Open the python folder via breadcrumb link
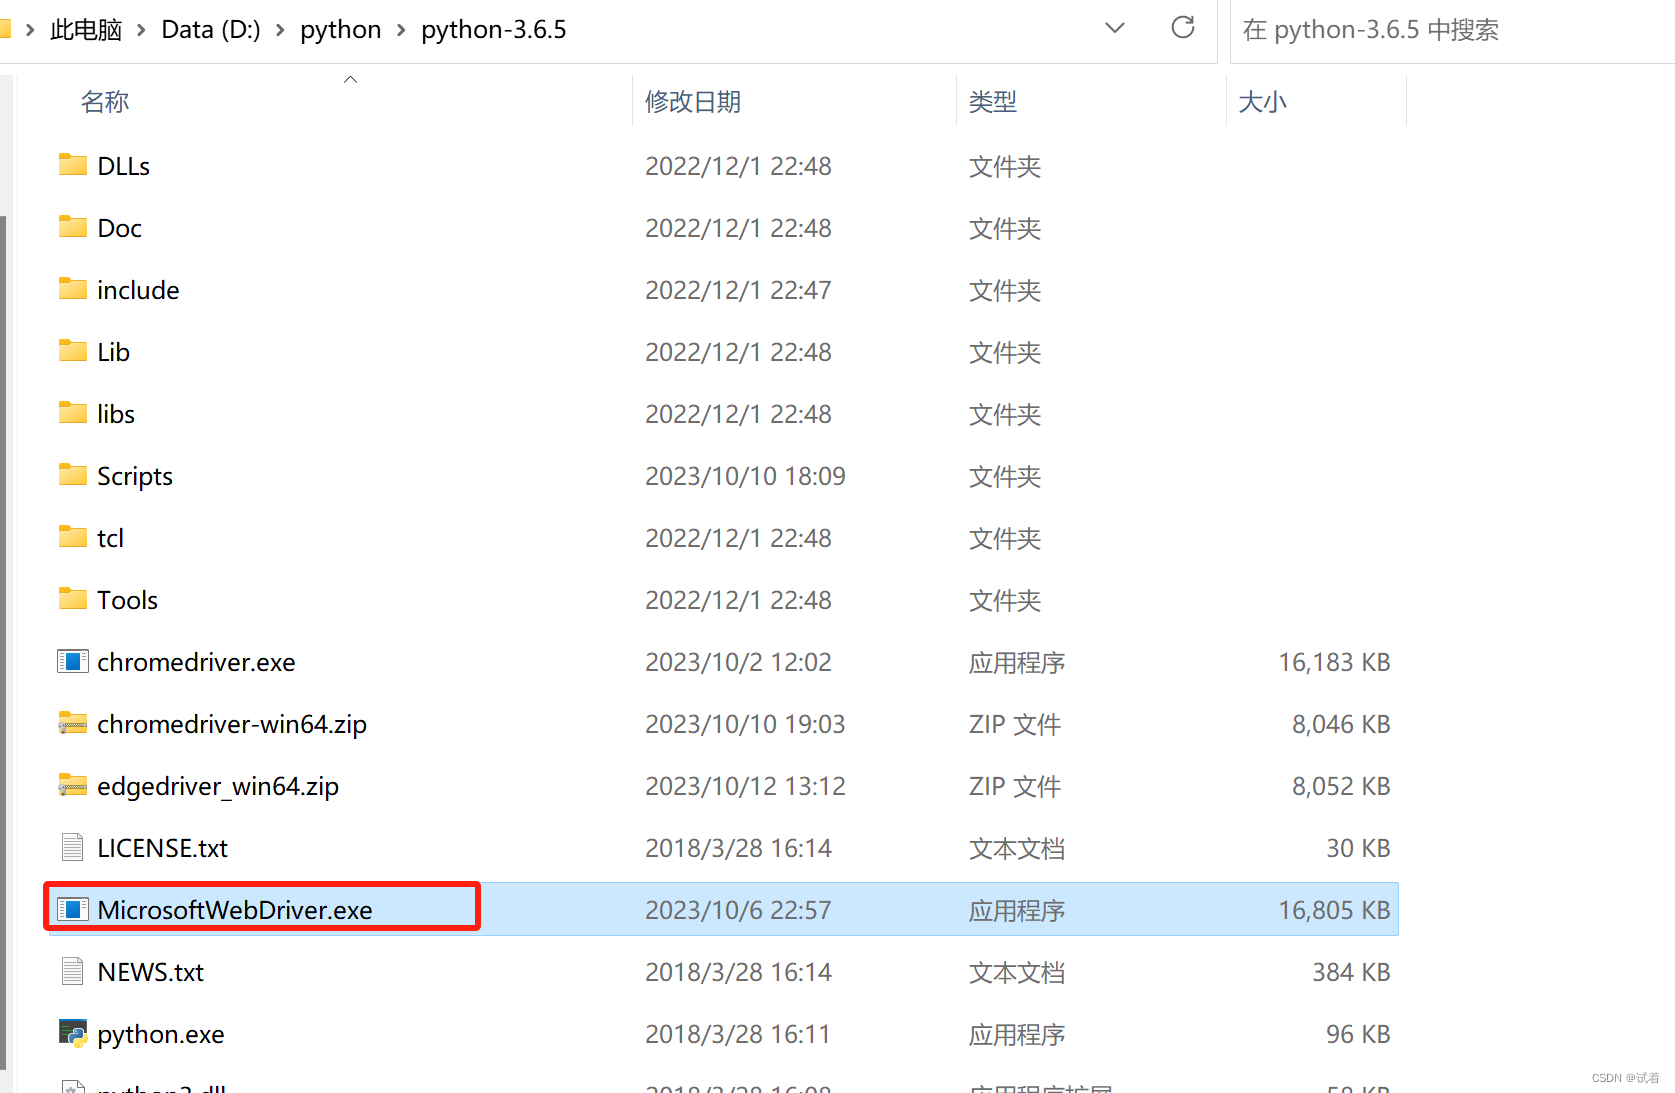 tap(340, 29)
